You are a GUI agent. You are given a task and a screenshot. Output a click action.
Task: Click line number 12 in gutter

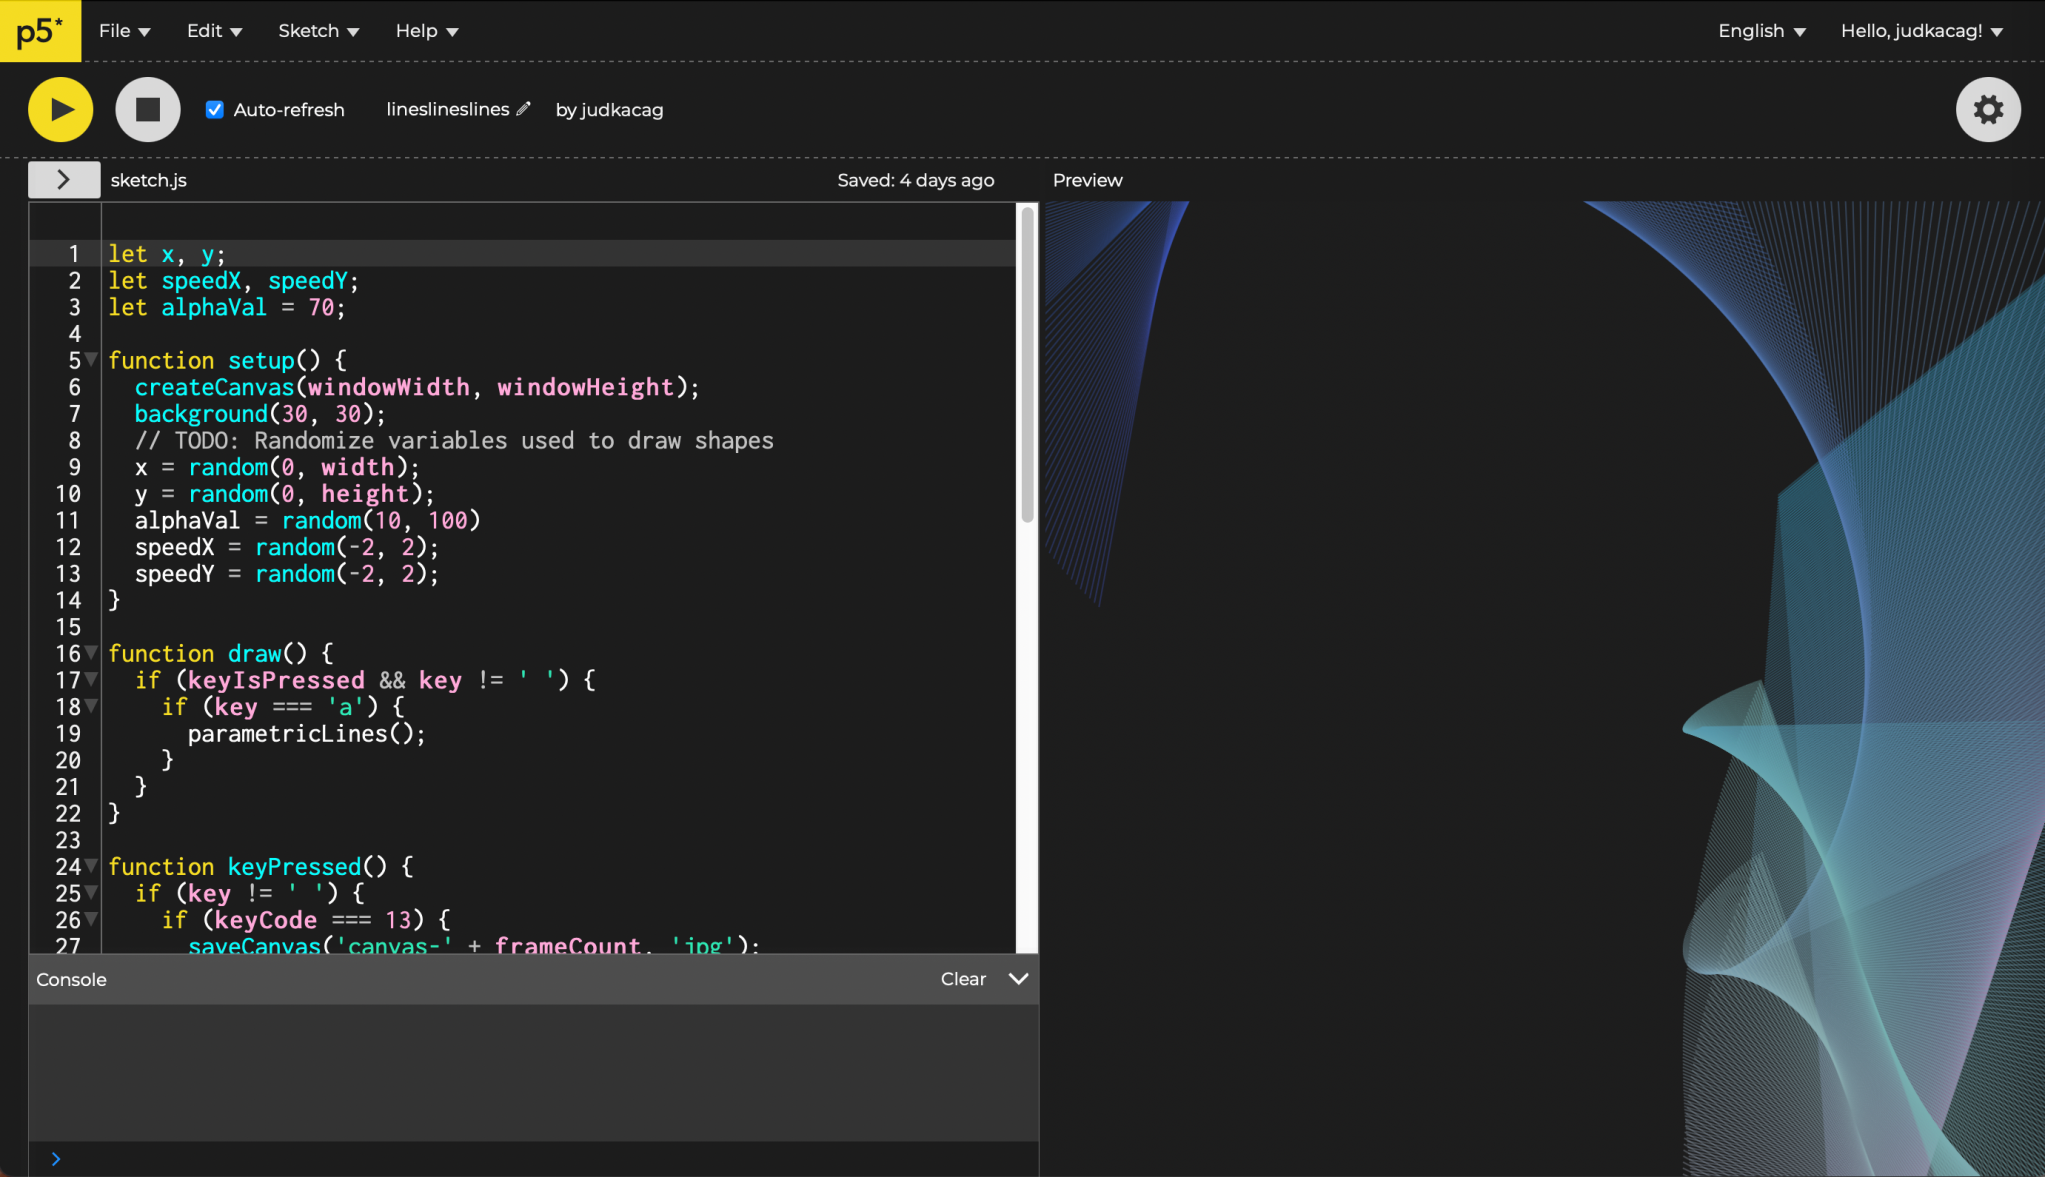click(x=68, y=547)
